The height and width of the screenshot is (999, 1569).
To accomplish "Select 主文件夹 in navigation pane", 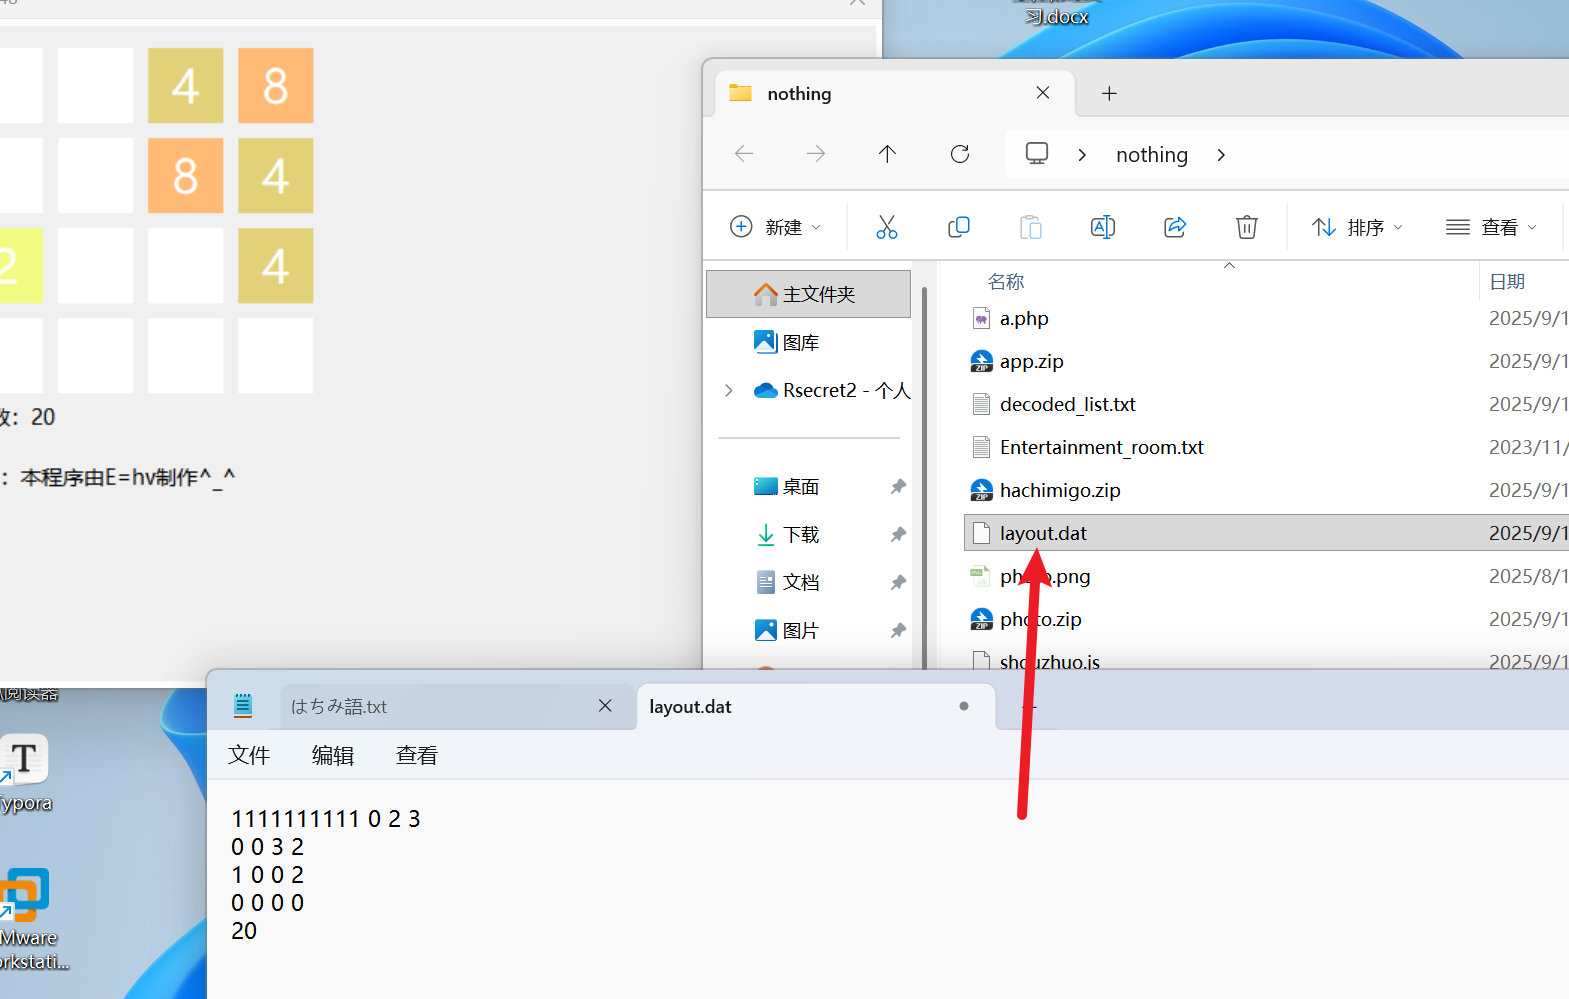I will pos(808,294).
